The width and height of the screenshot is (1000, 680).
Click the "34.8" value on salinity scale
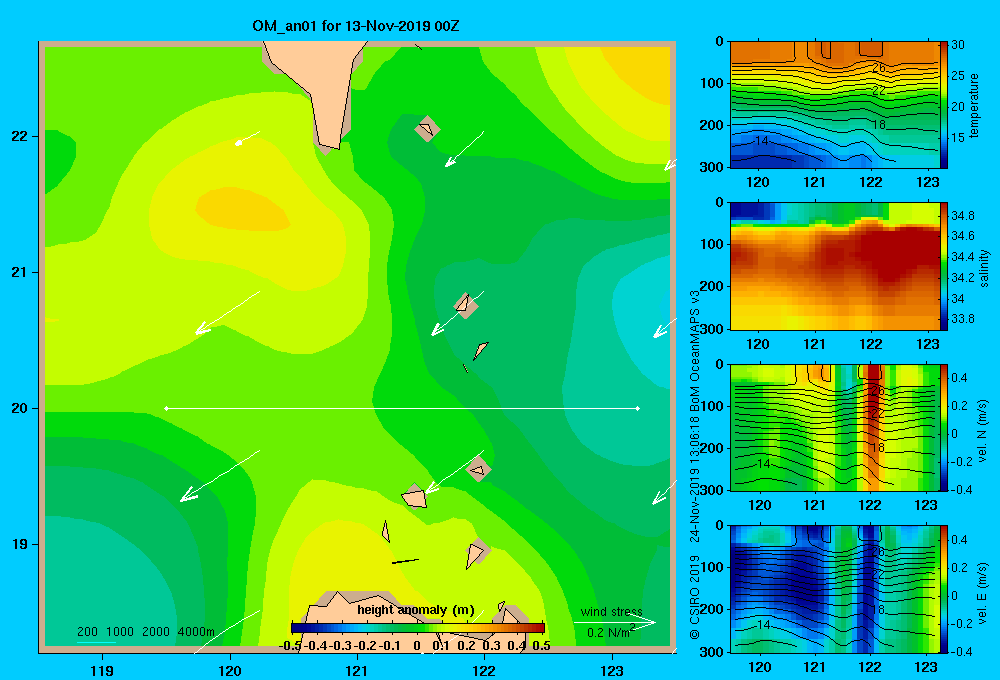[962, 216]
